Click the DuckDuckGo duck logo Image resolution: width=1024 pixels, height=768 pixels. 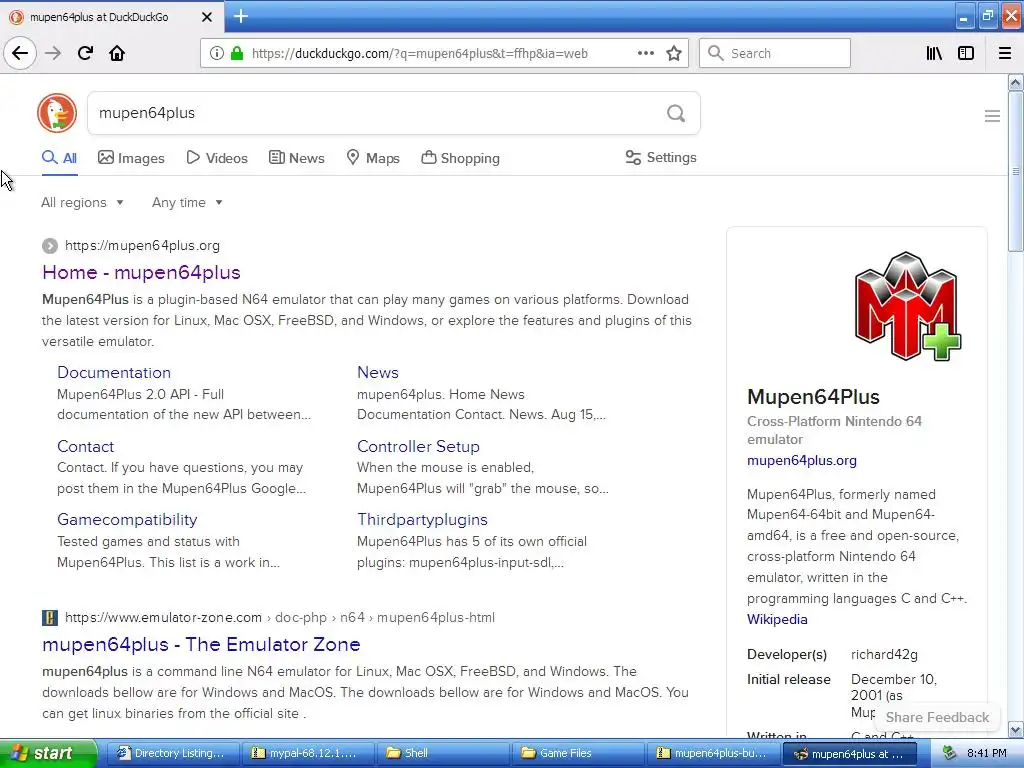[x=57, y=113]
